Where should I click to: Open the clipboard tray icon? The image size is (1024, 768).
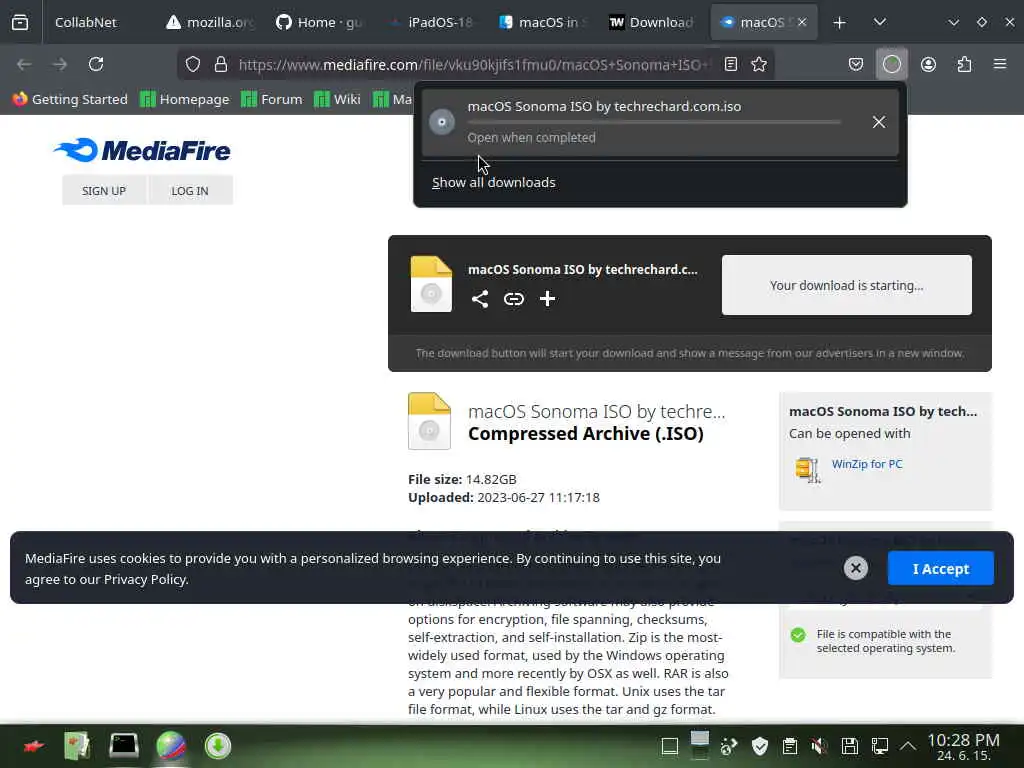[790, 746]
